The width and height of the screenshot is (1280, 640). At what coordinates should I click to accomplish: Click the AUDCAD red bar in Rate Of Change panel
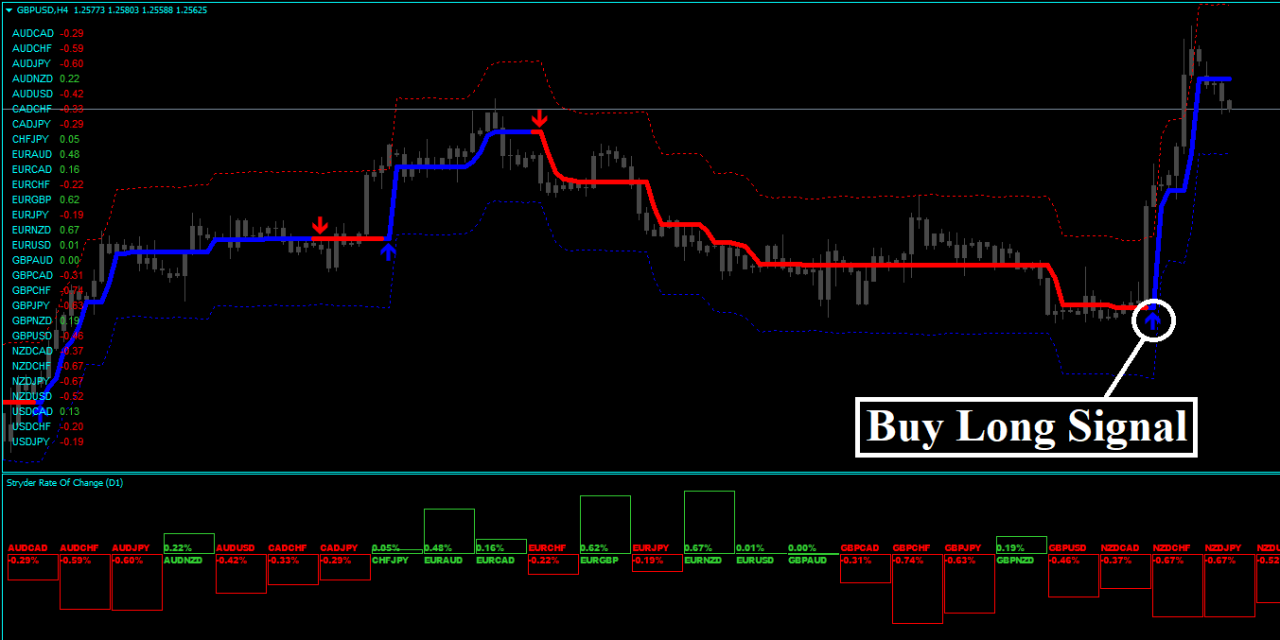coord(33,568)
